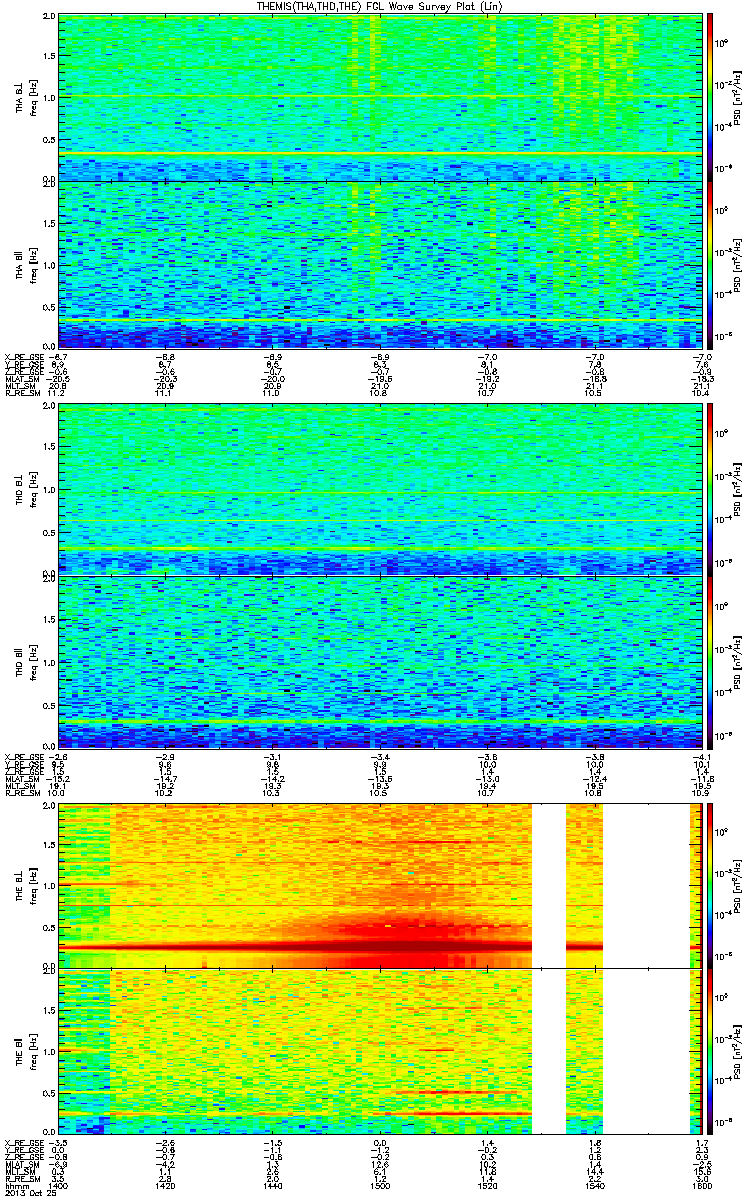Image resolution: width=750 pixels, height=1200 pixels.
Task: Click the '1420' time tick label
Action: [x=165, y=1188]
